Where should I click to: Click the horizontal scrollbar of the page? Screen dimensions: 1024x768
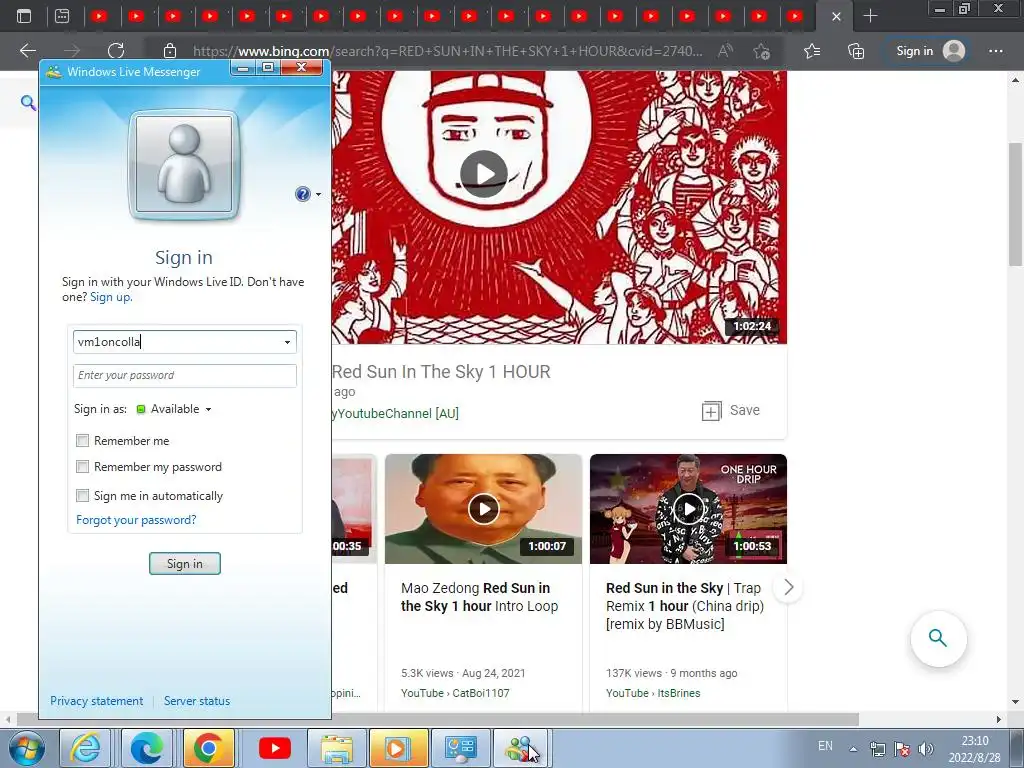438,719
